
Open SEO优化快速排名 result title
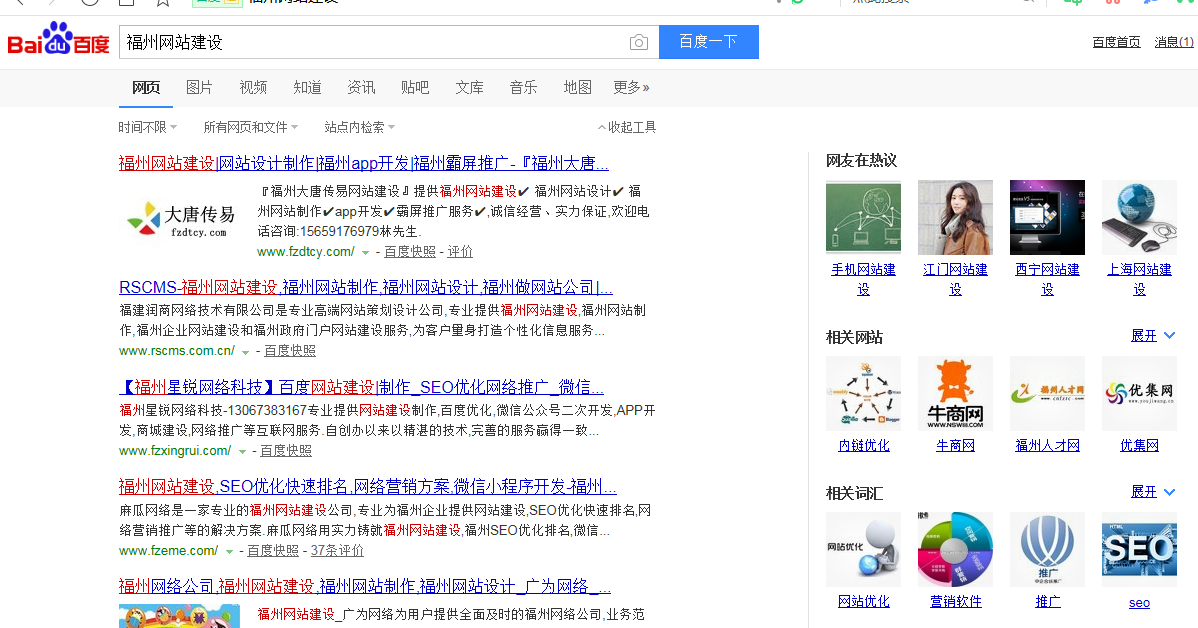click(367, 486)
